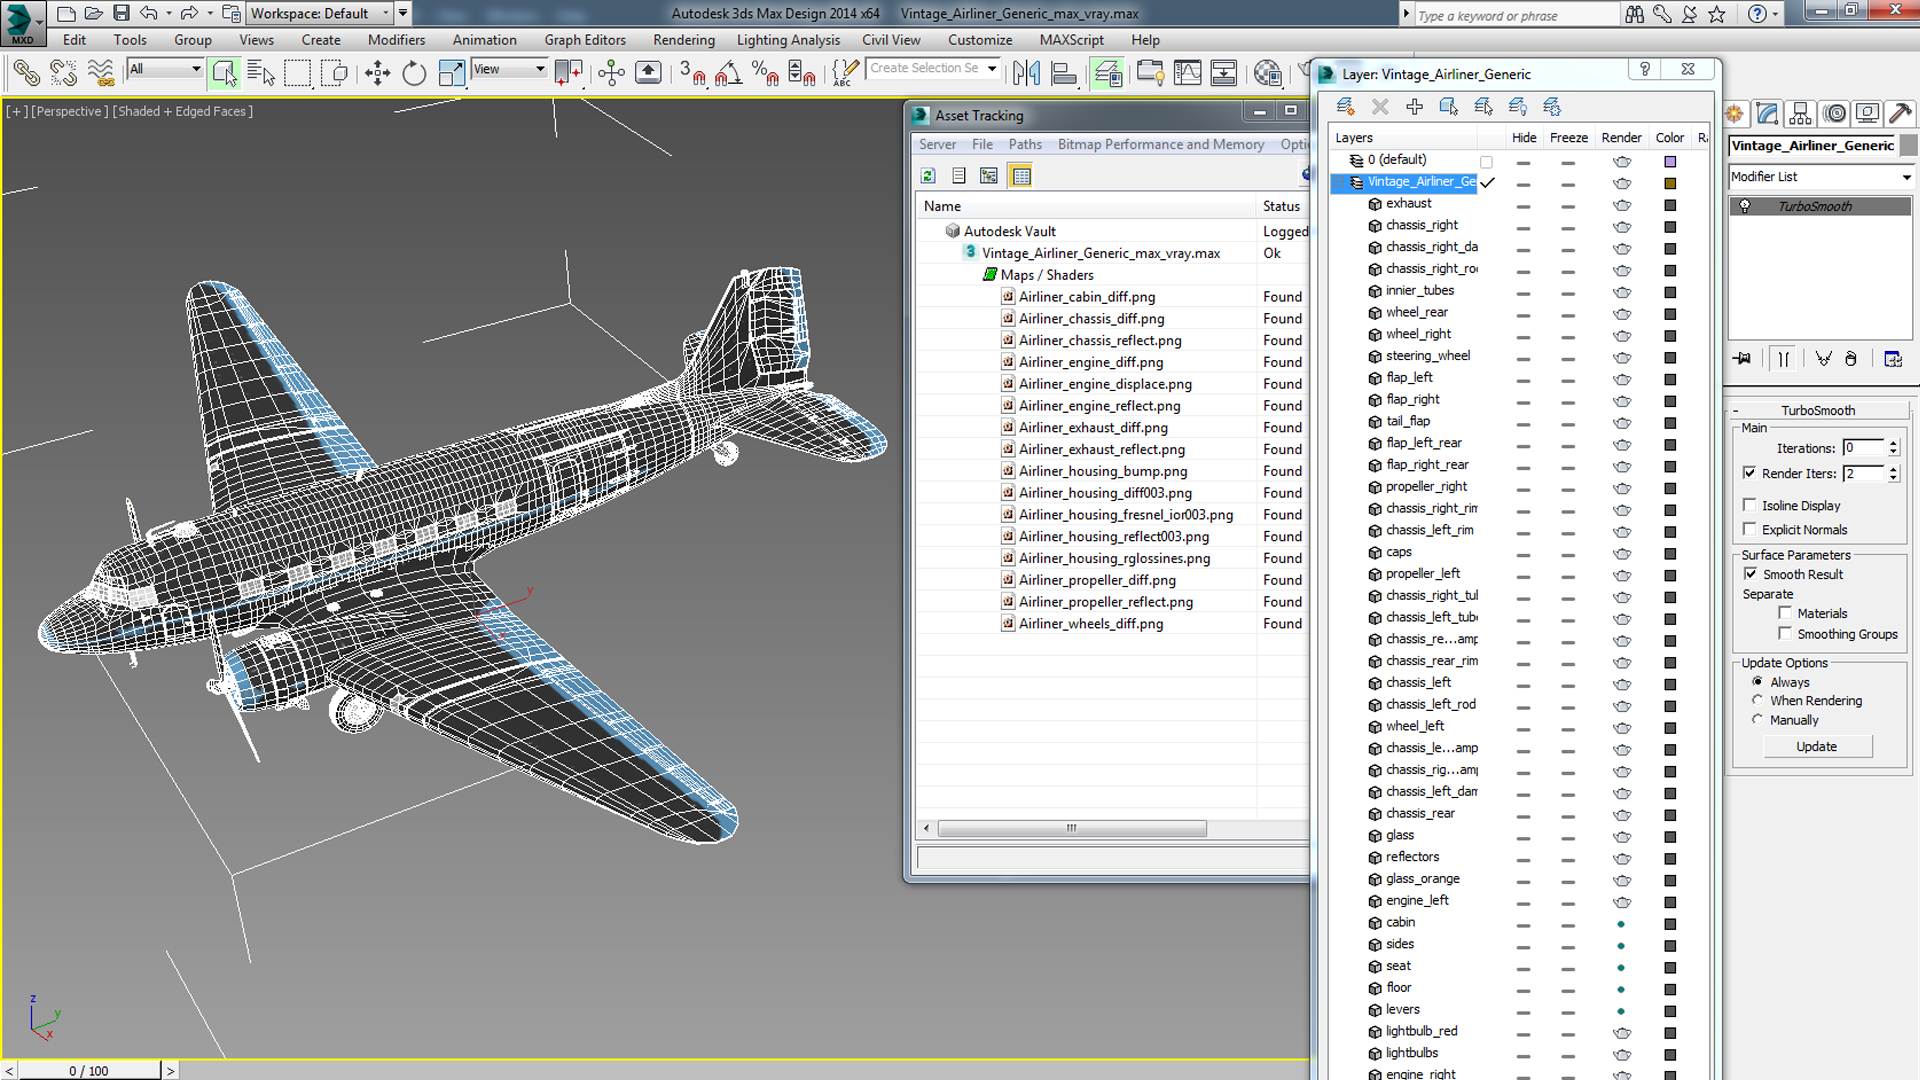This screenshot has height=1080, width=1920.
Task: Enable the Explicit Normals checkbox
Action: (x=1749, y=529)
